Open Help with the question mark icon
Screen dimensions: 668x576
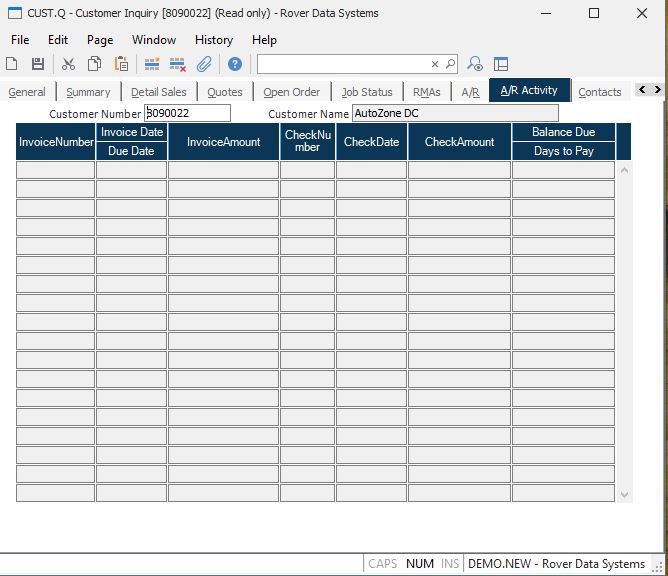(x=235, y=64)
